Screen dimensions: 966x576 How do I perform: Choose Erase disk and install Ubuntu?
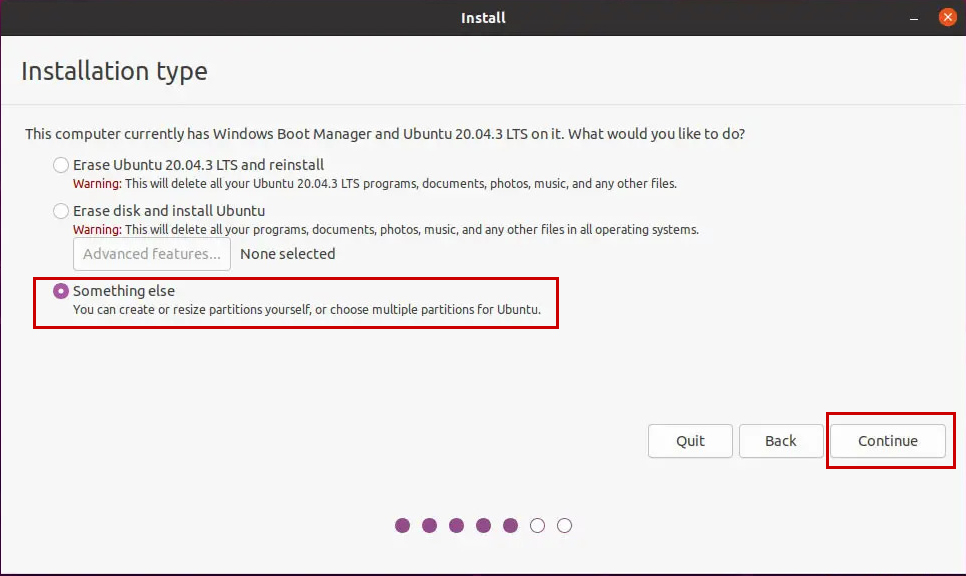(x=60, y=211)
